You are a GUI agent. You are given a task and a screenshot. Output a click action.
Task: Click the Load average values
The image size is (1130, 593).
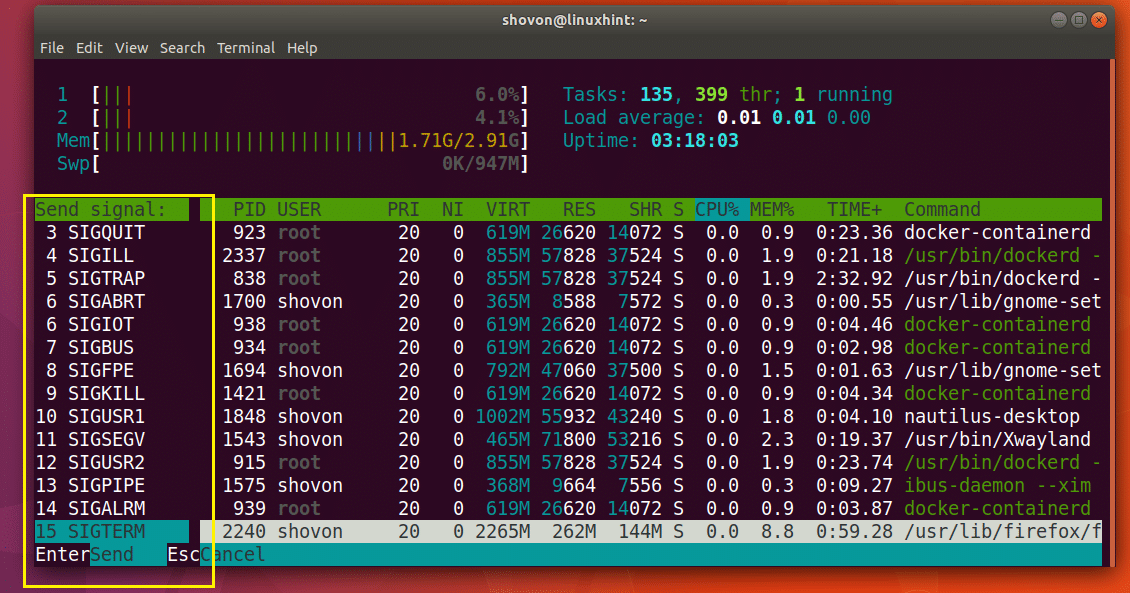(x=793, y=117)
